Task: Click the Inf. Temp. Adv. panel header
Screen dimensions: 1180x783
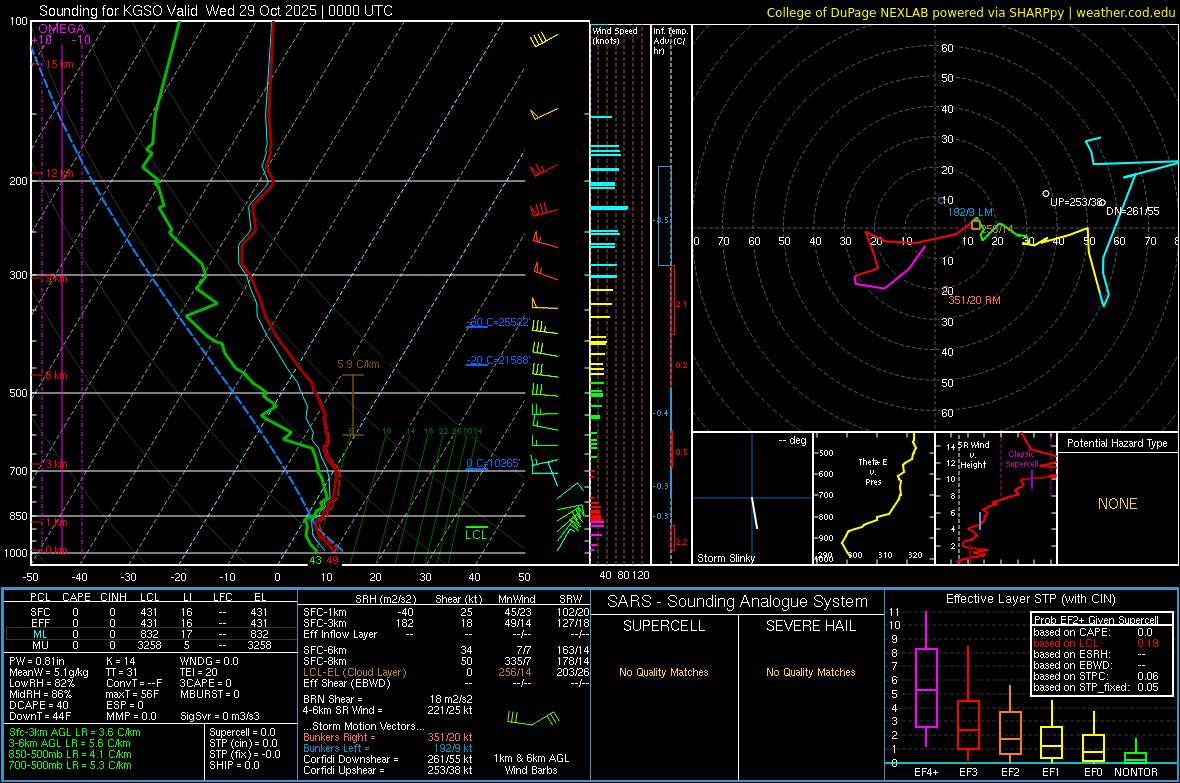Action: pyautogui.click(x=671, y=41)
